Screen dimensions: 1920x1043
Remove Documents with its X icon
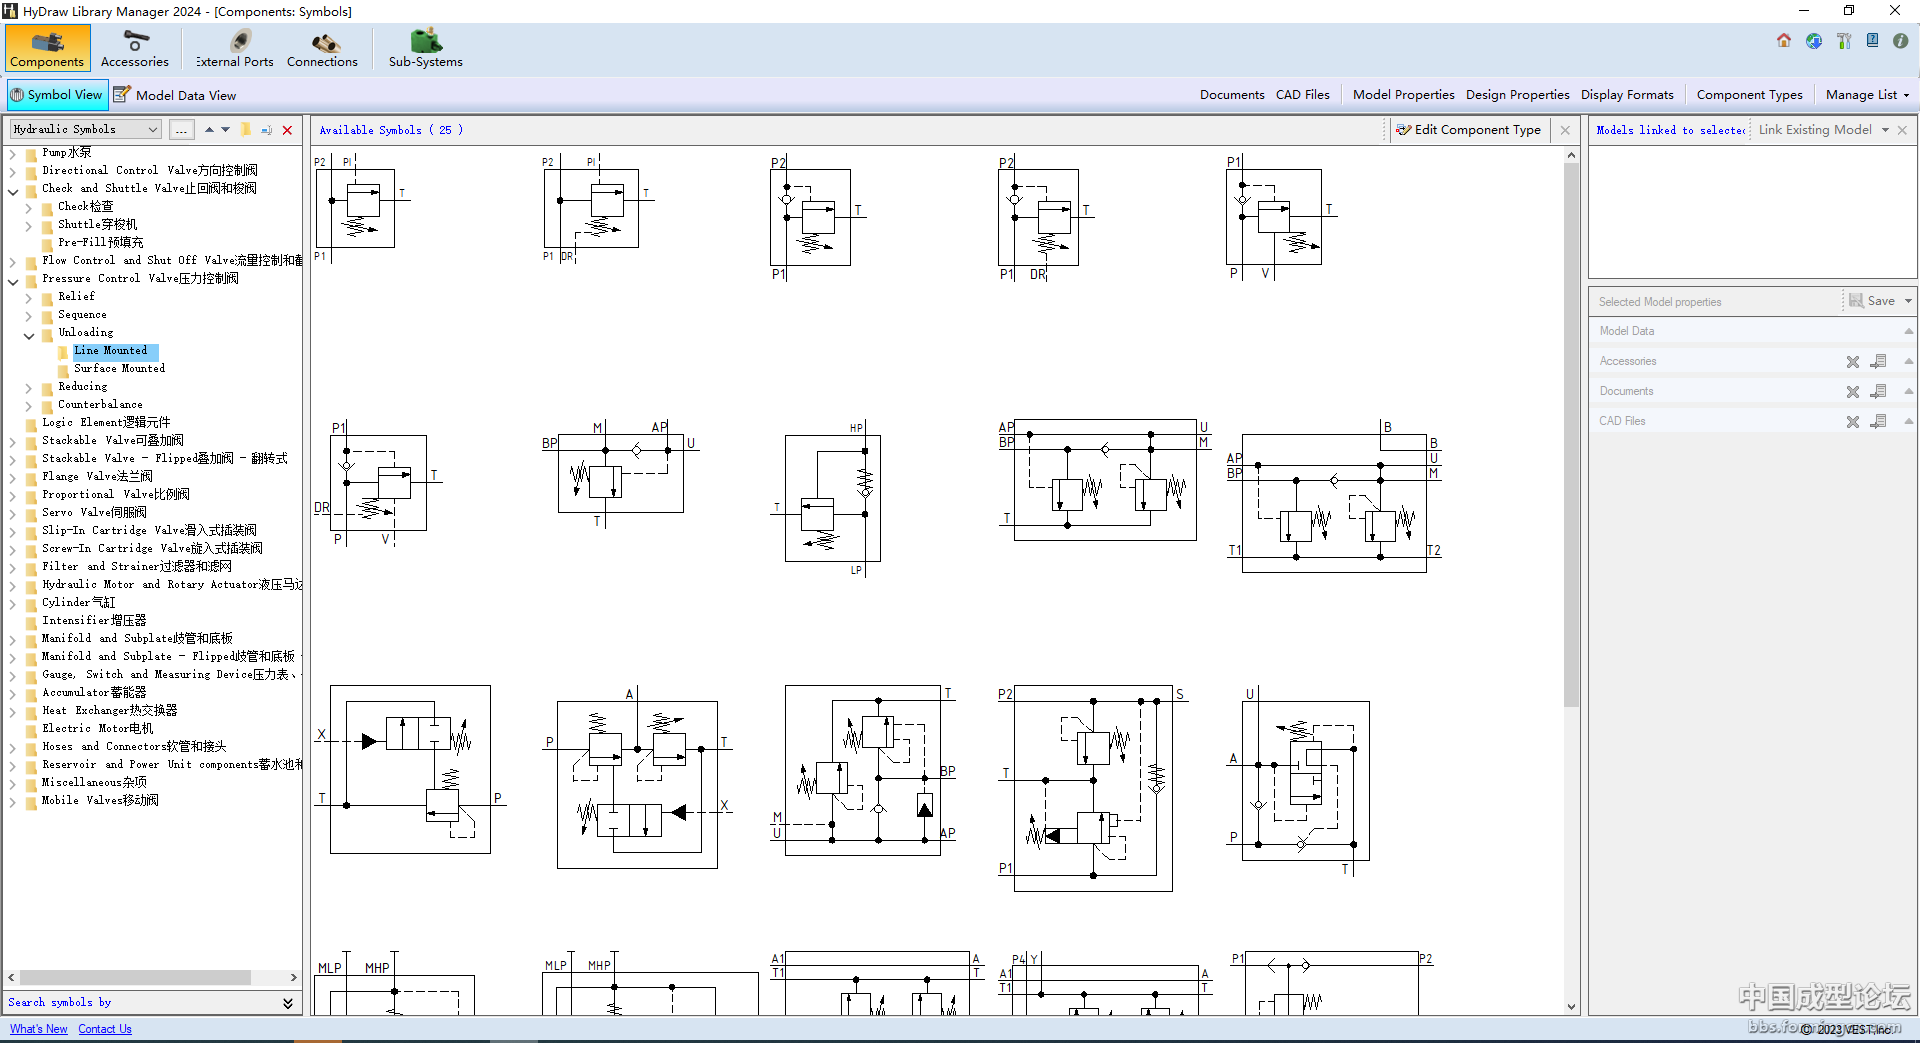(x=1853, y=392)
